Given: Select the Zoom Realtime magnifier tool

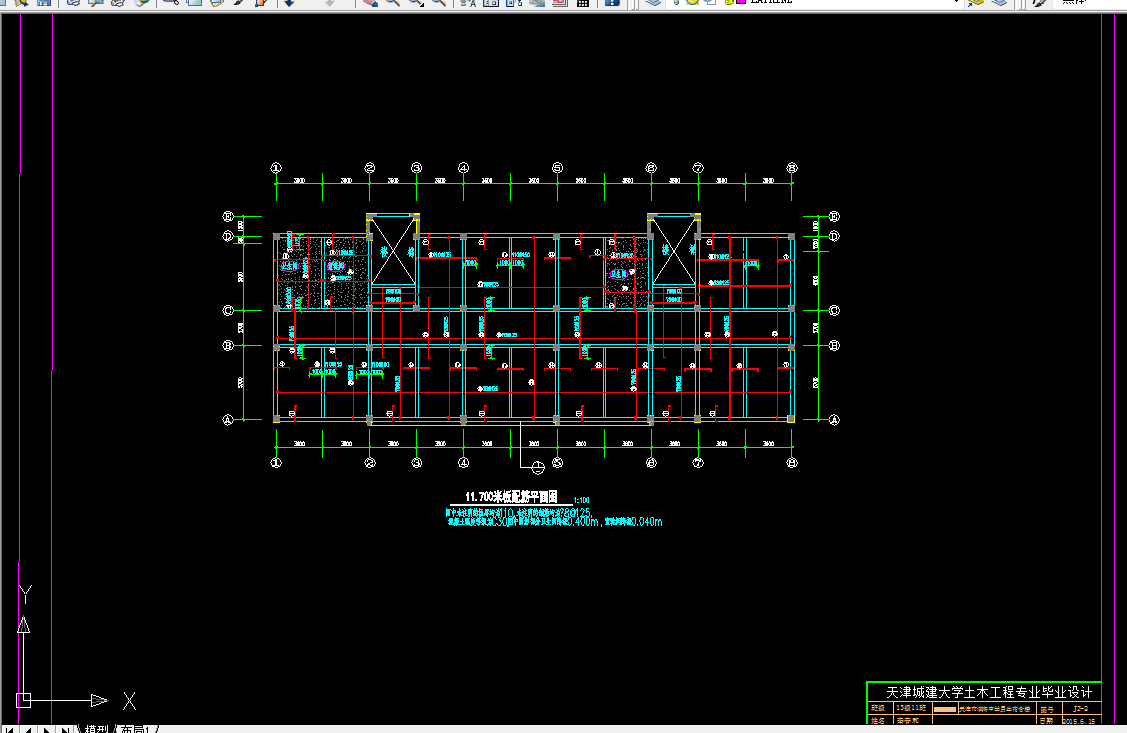Looking at the screenshot, I should 392,3.
